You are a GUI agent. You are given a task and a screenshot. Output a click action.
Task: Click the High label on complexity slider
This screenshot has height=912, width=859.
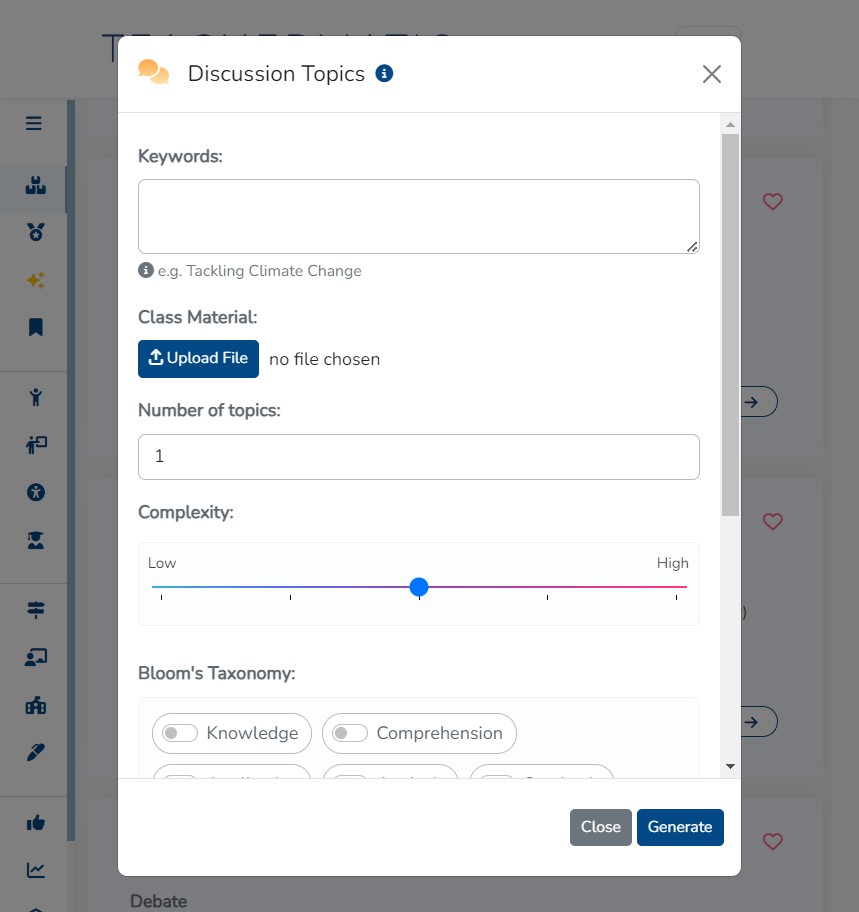coord(672,563)
